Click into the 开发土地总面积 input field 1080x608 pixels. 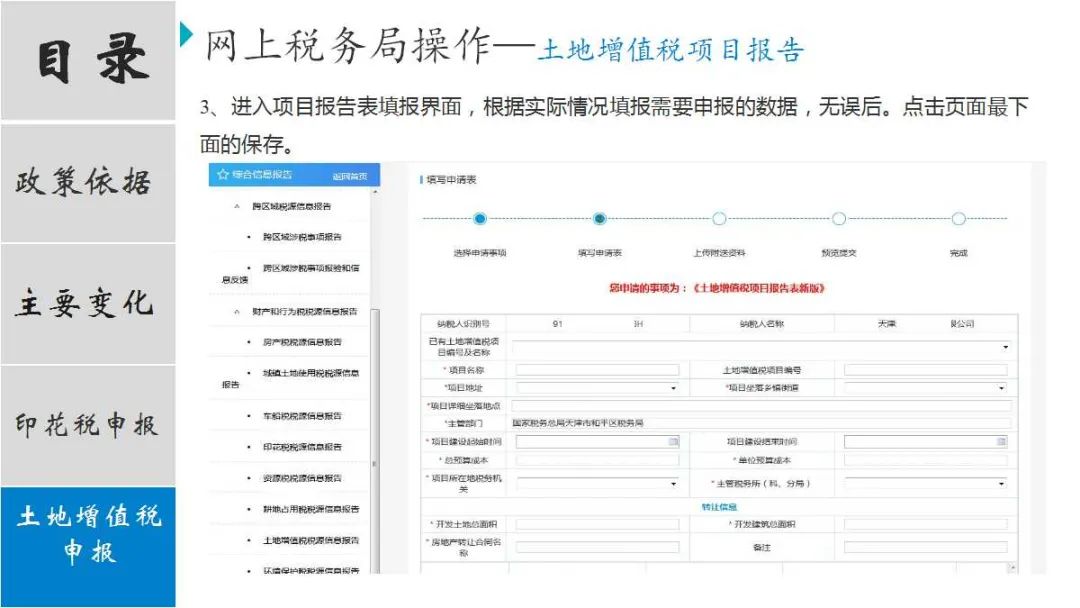[x=598, y=525]
